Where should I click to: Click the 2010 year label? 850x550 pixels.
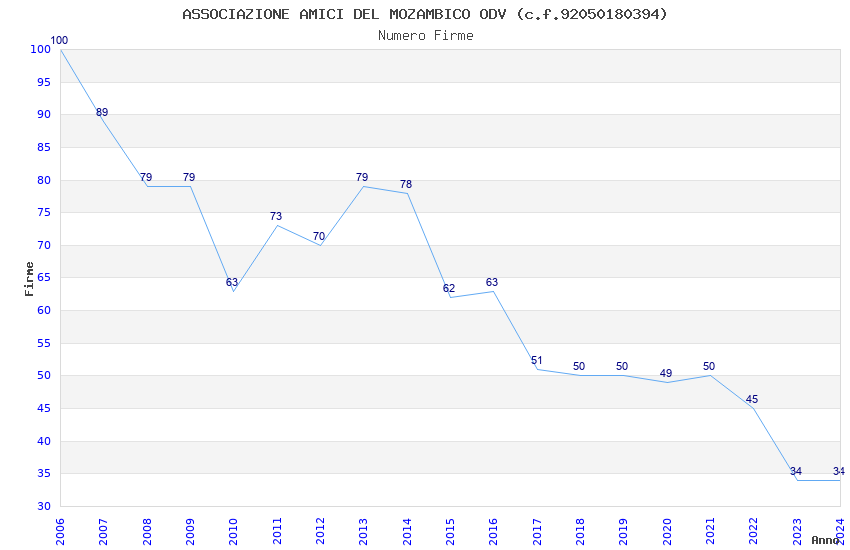pyautogui.click(x=234, y=532)
